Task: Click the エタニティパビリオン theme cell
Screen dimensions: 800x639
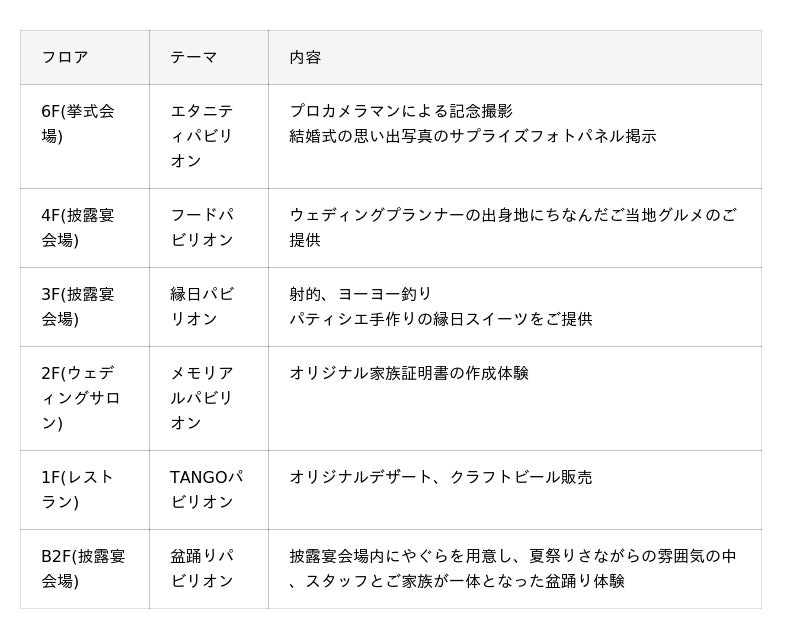Action: point(202,136)
